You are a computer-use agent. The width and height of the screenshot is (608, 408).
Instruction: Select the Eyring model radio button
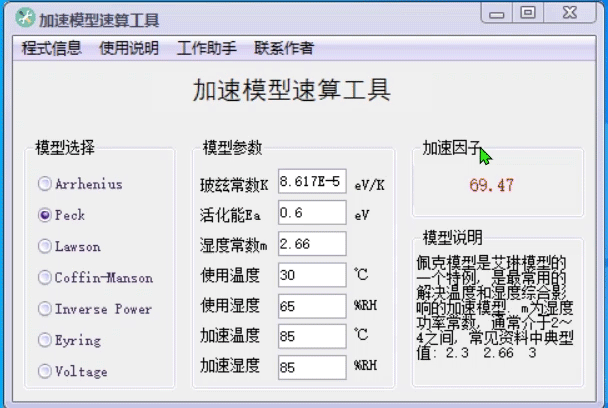click(x=45, y=340)
